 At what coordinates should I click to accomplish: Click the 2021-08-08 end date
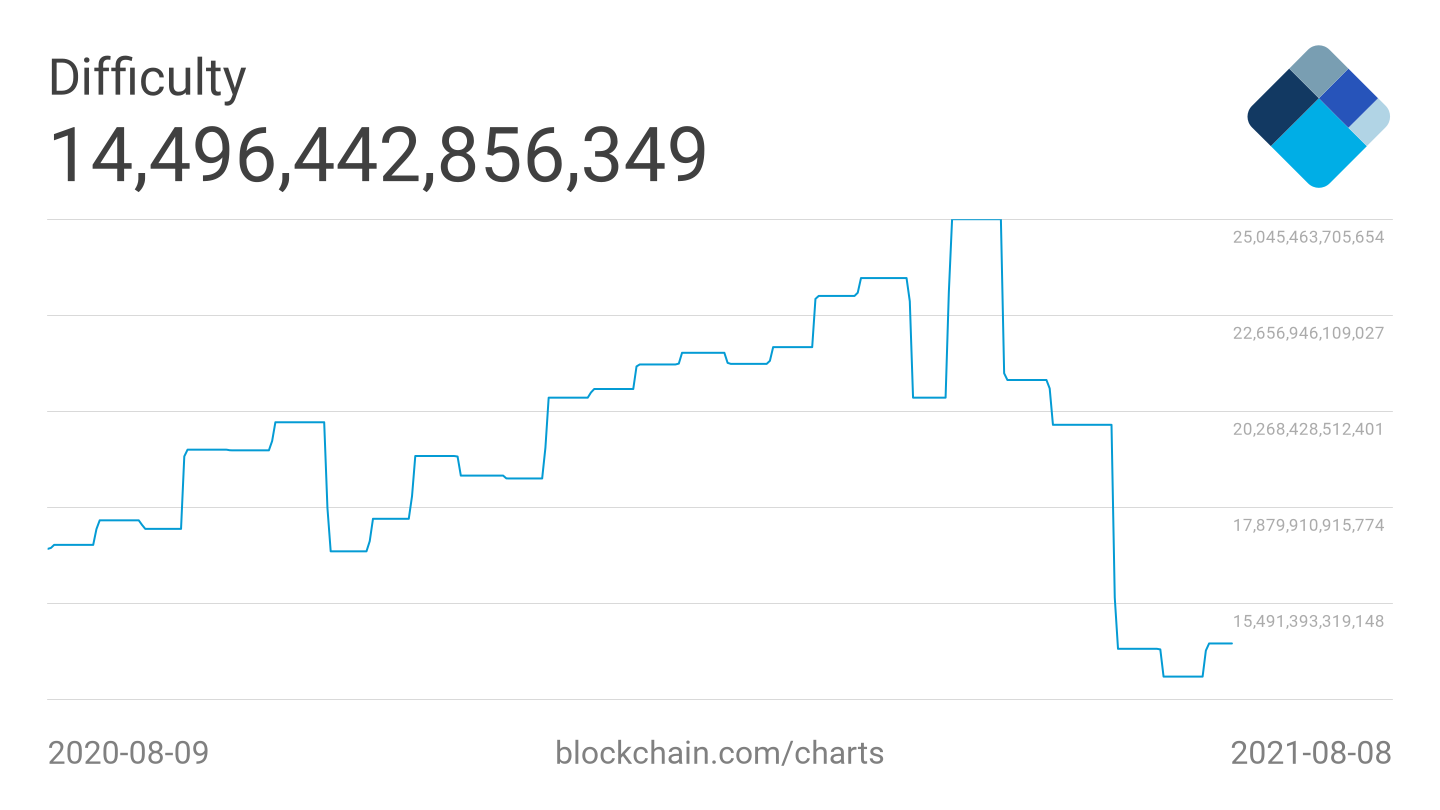click(x=1310, y=753)
